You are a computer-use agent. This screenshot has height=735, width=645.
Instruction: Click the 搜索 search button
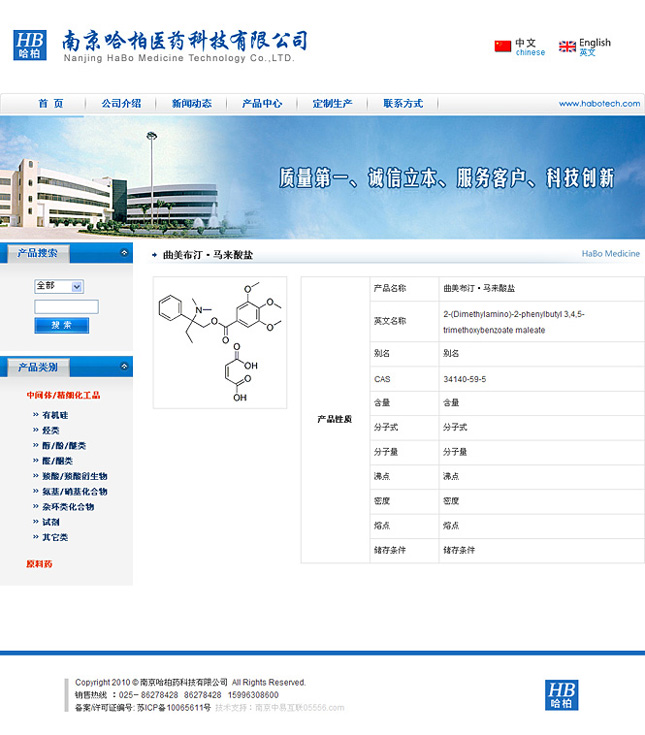pos(61,325)
